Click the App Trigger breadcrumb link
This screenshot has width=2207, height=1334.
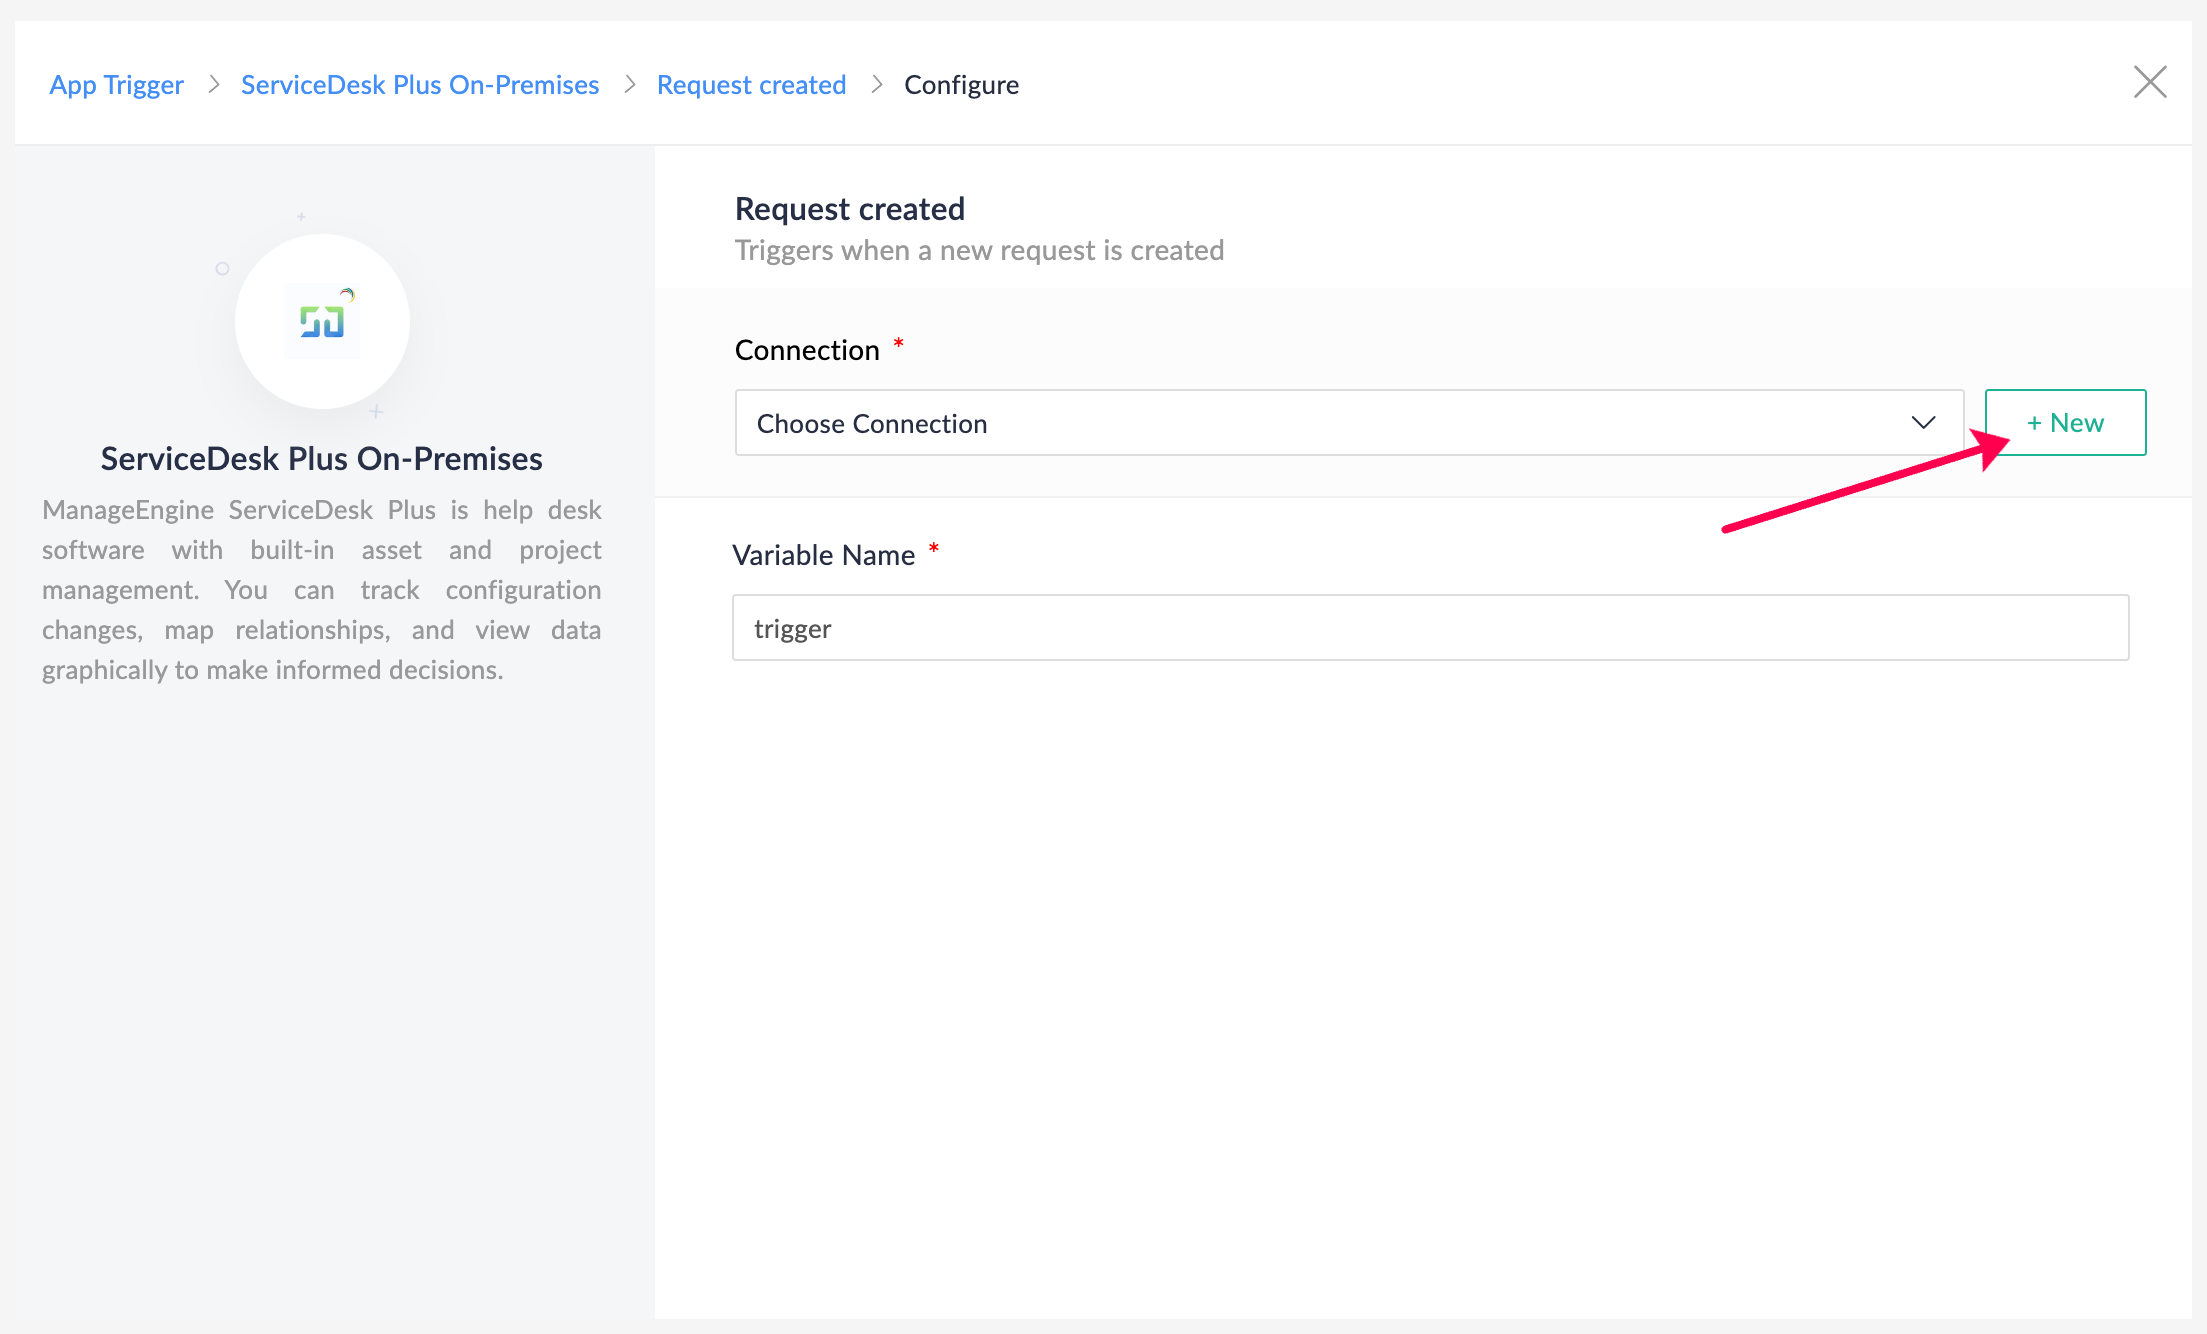point(116,85)
